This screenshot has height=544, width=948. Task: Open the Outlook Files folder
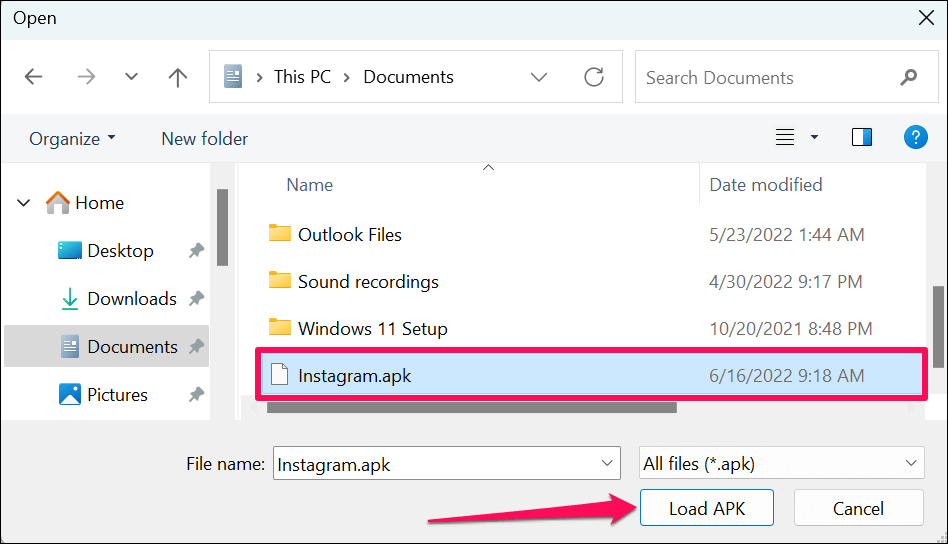pos(349,235)
